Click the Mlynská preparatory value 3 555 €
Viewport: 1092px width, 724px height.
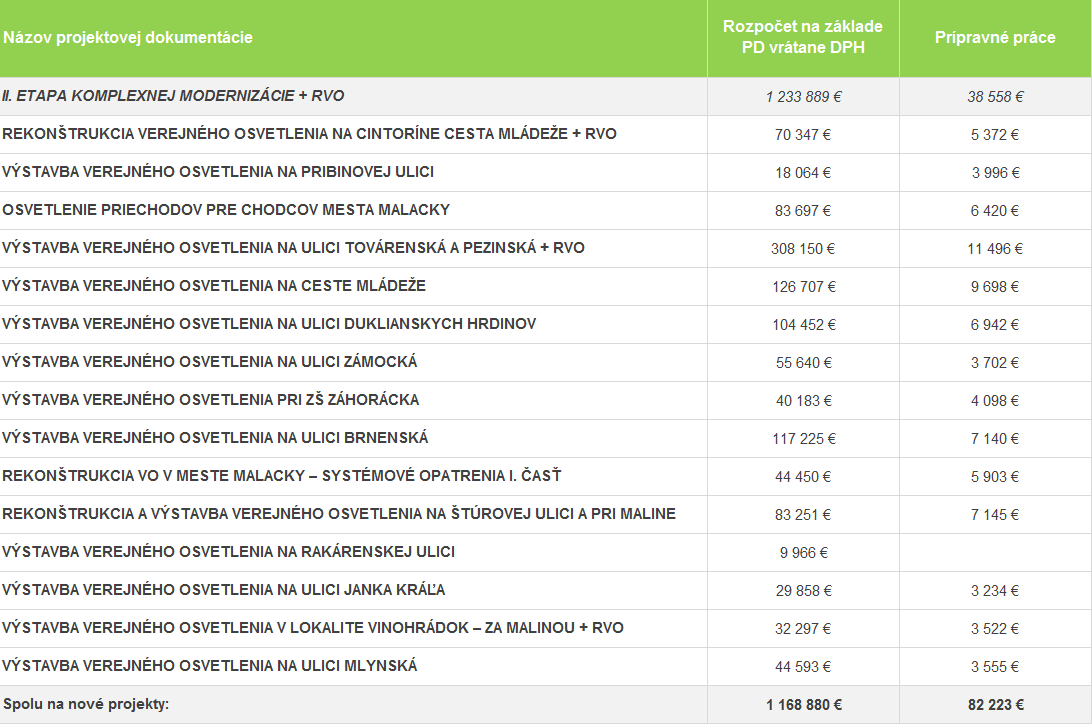coord(995,667)
